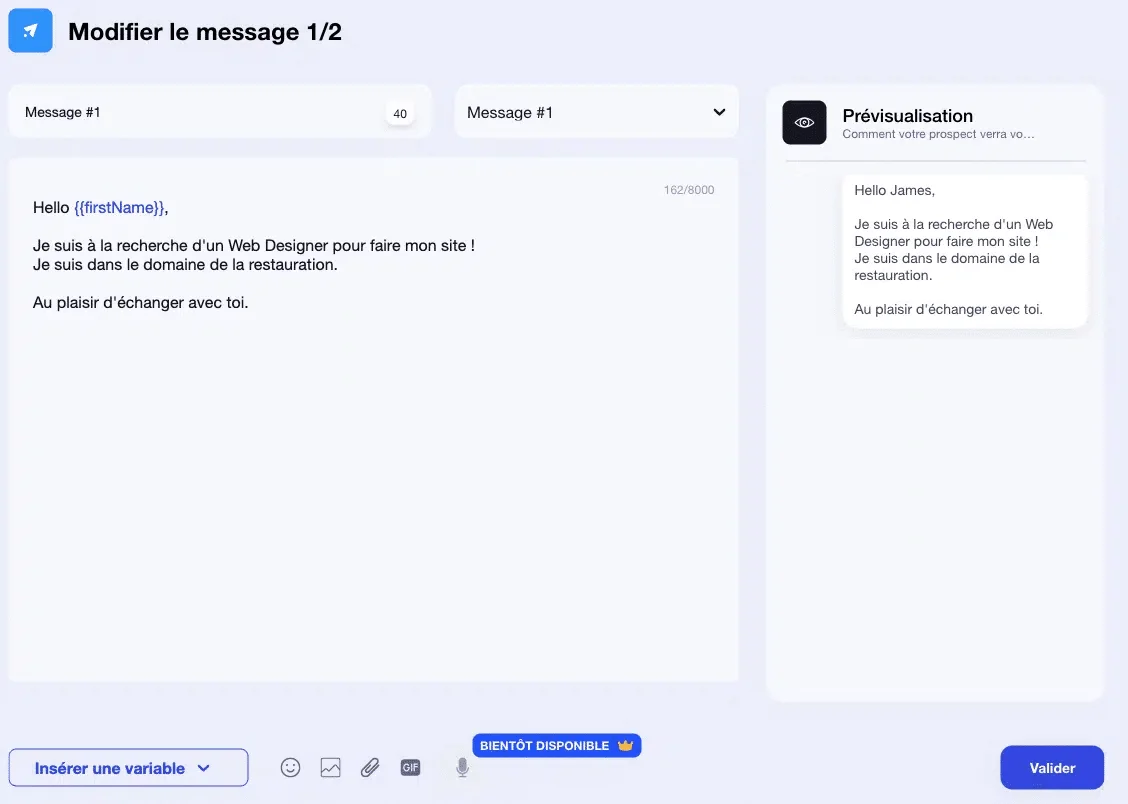Screen dimensions: 1128x804
Task: Click the Valider button
Action: pos(1052,767)
